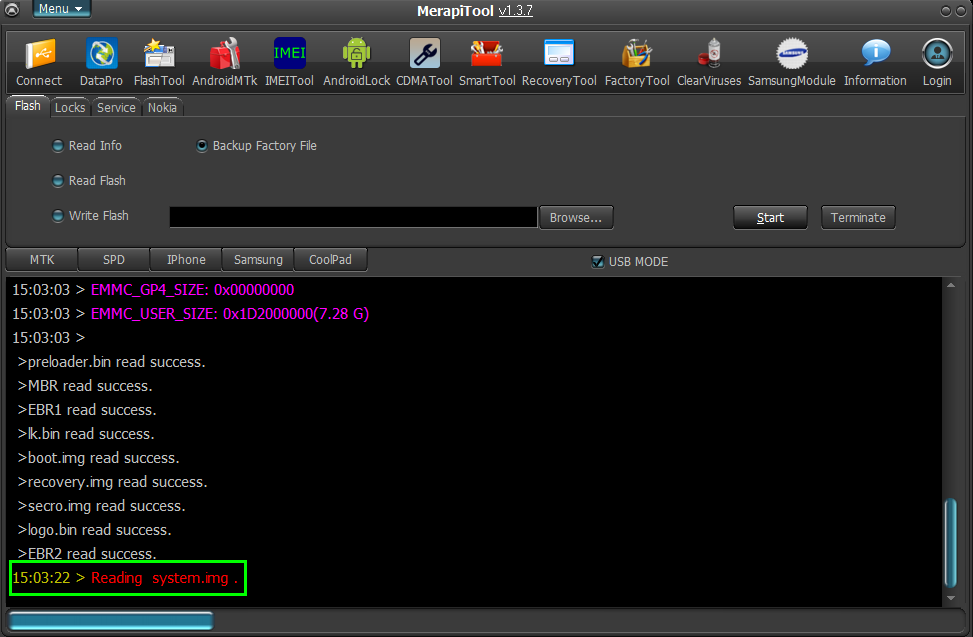Select the CoolPad platform tab
This screenshot has height=637, width=973.
point(330,260)
